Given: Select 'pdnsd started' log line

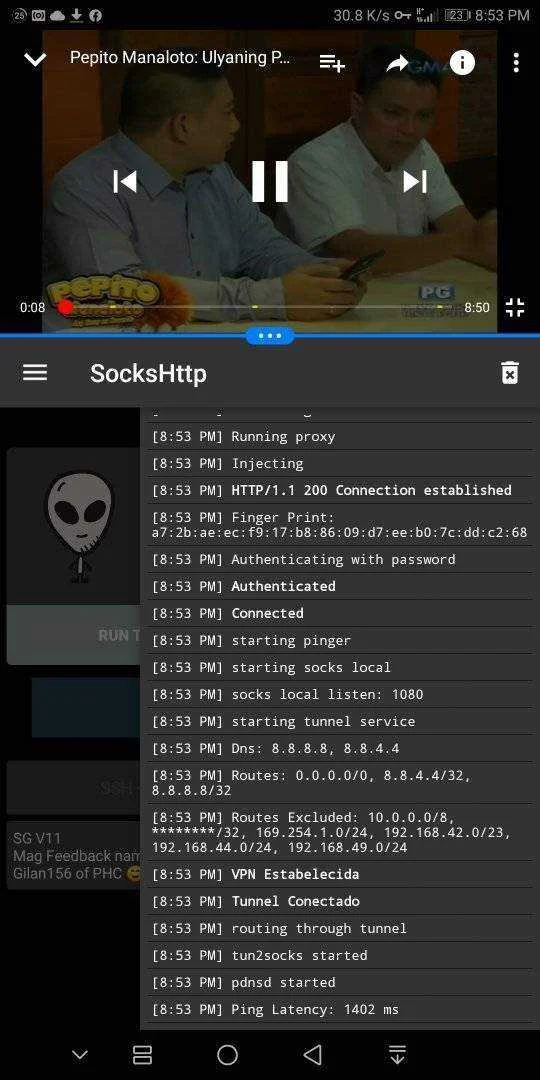Looking at the screenshot, I should pos(340,982).
